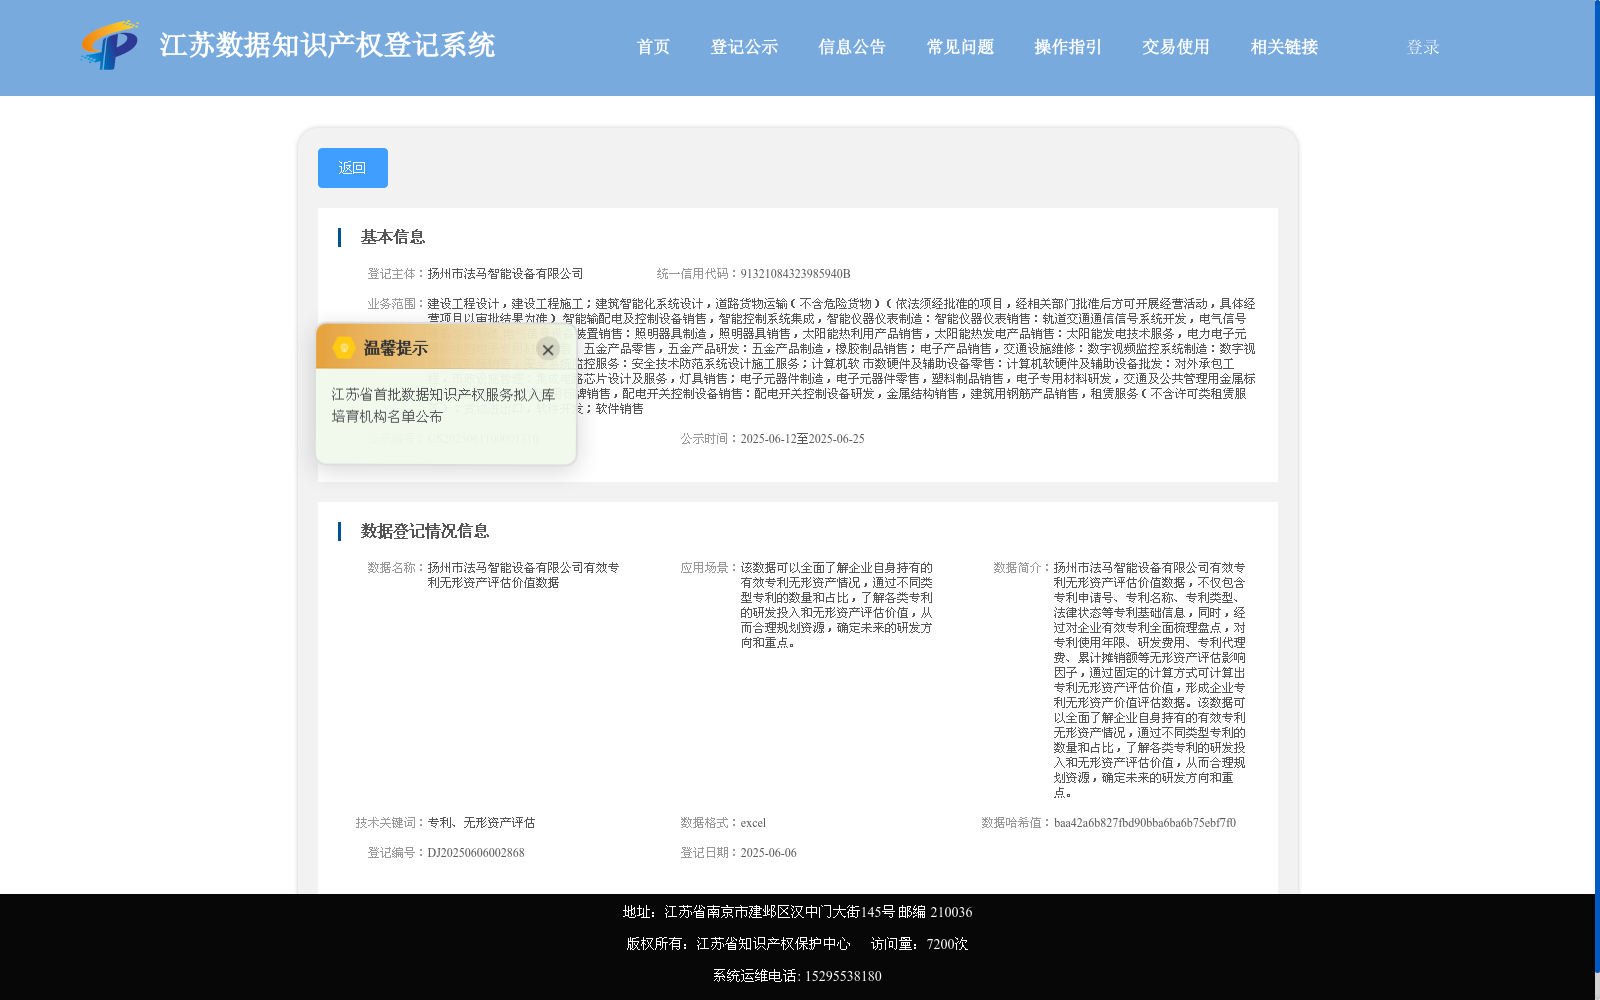
Task: Open 操作指引 from the top navigation
Action: coord(1068,47)
